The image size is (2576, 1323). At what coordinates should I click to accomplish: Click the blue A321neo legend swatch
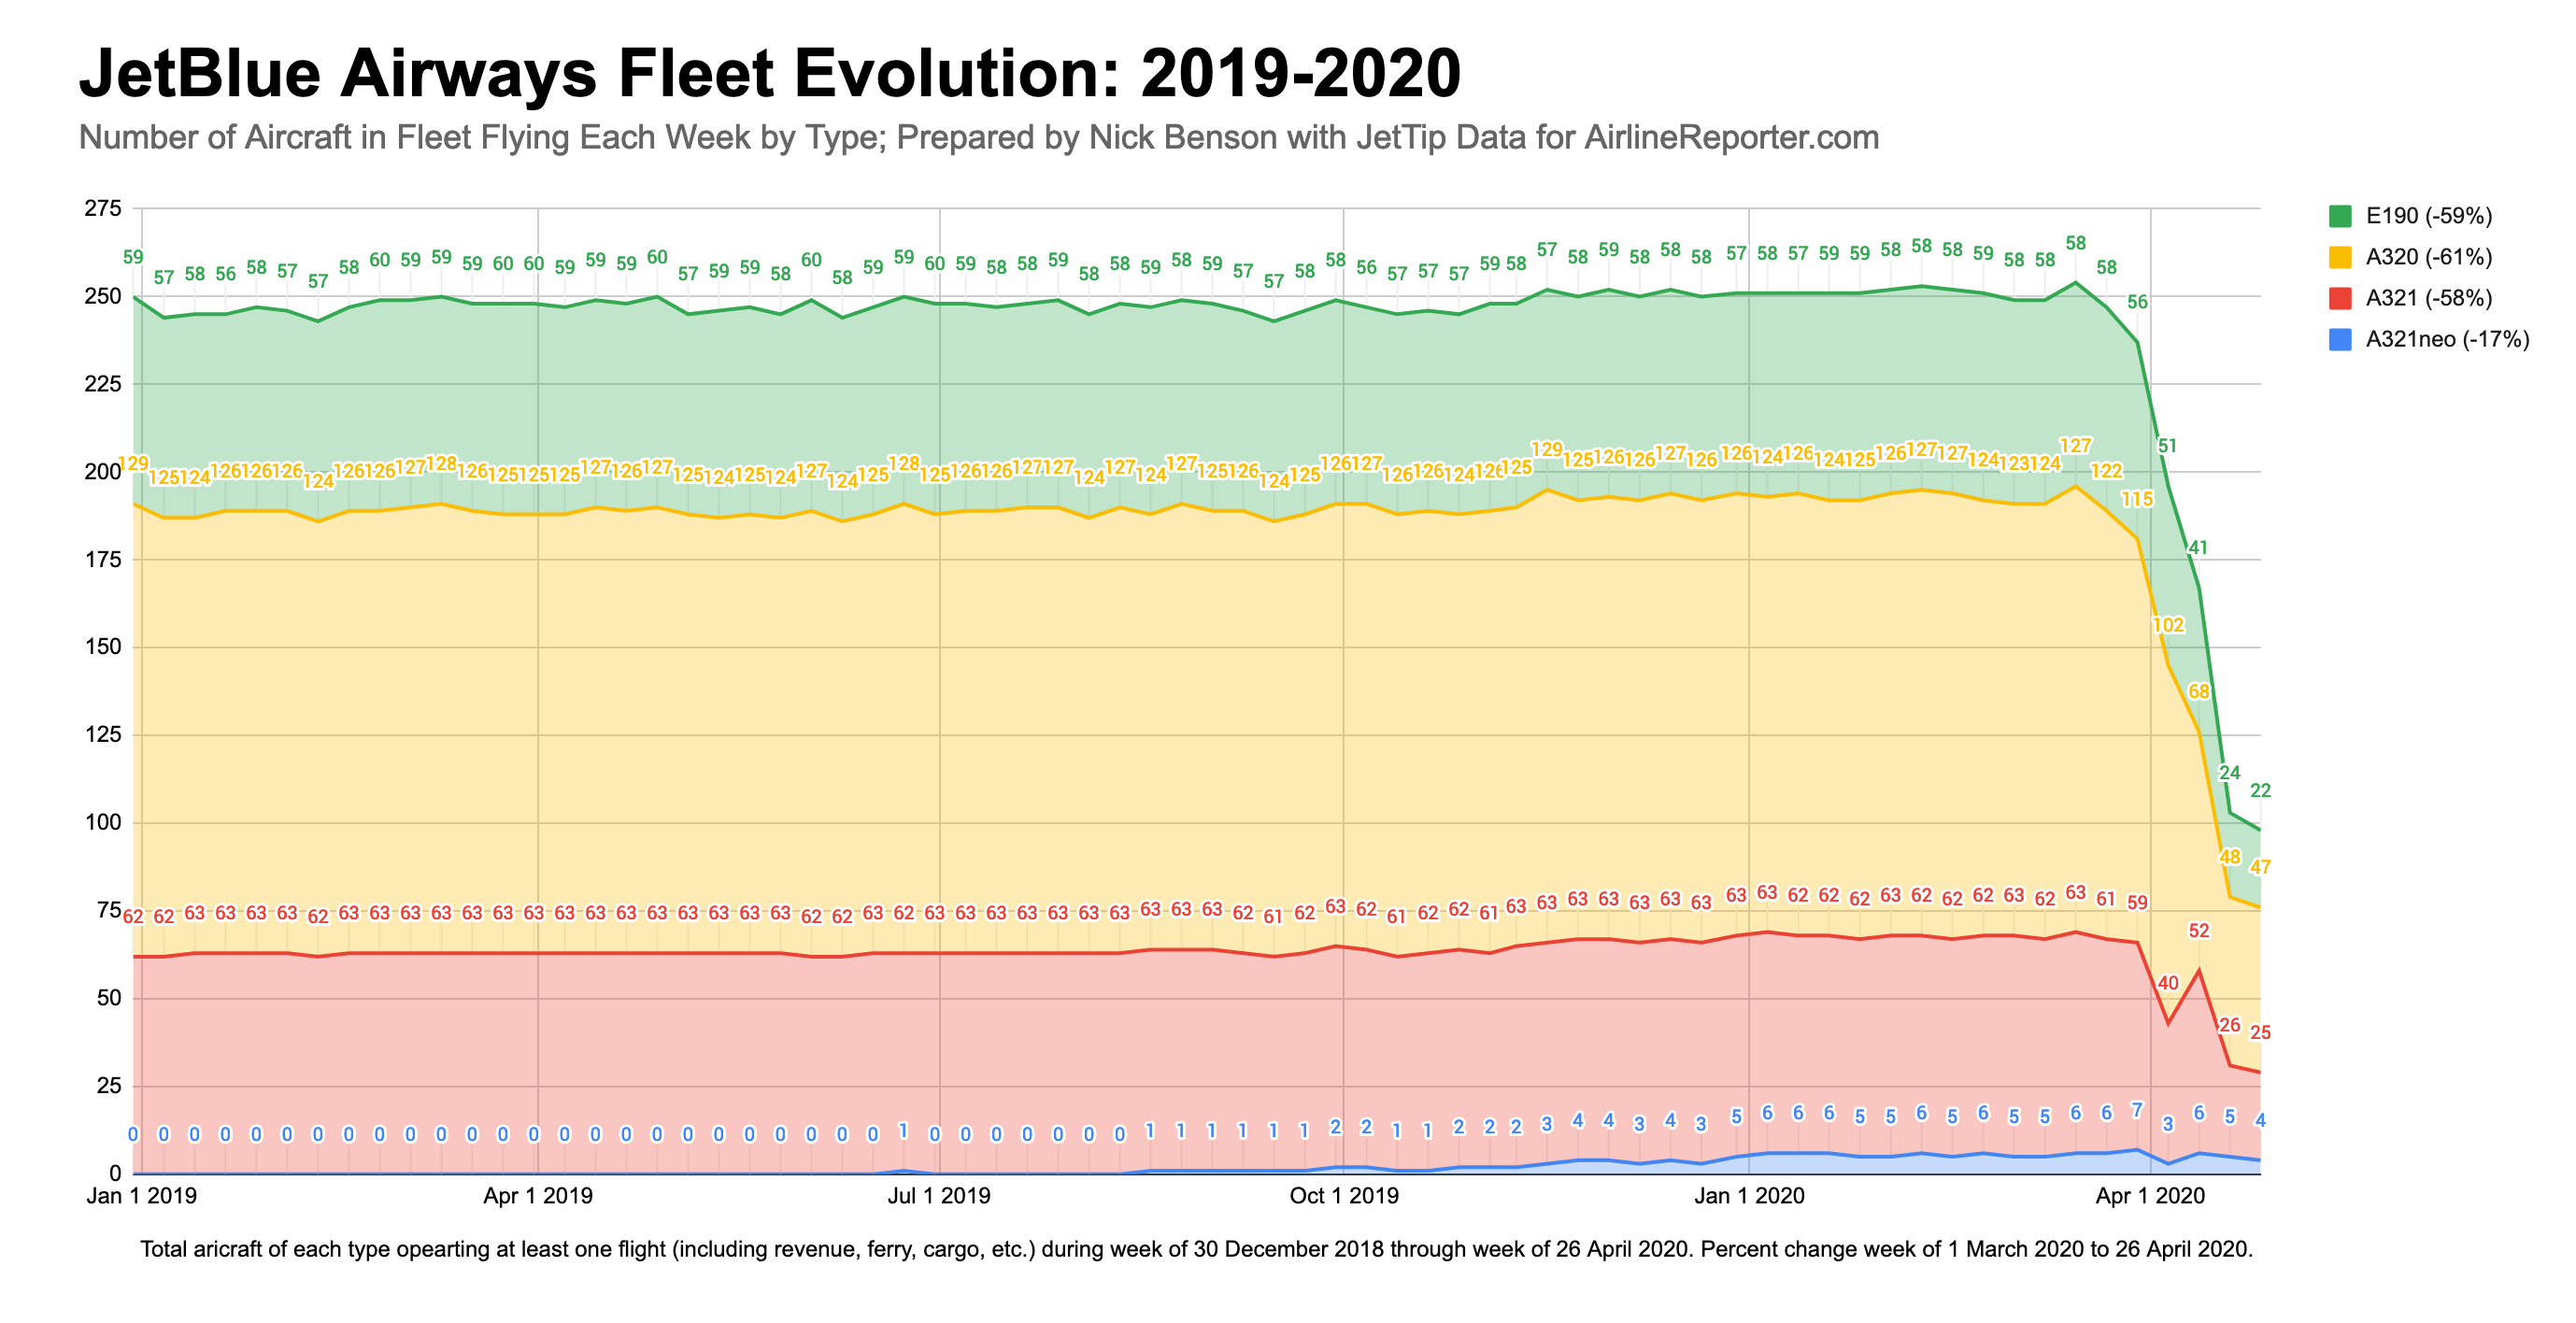tap(2340, 339)
